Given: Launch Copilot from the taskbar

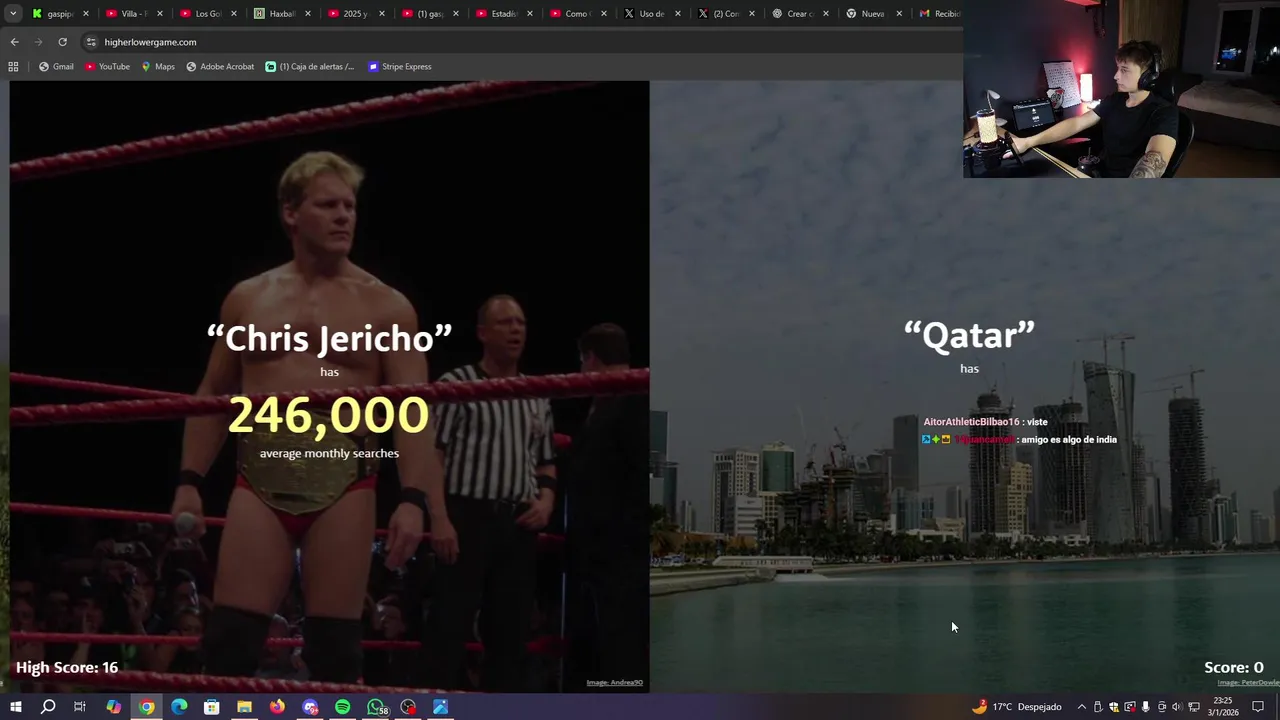Looking at the screenshot, I should pos(113,707).
